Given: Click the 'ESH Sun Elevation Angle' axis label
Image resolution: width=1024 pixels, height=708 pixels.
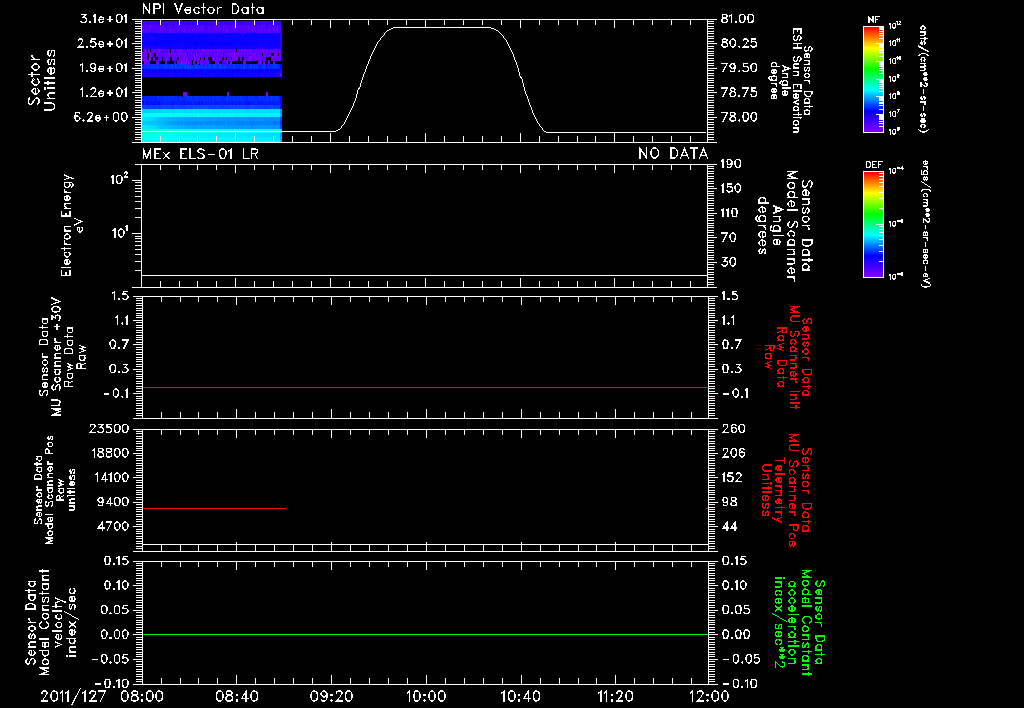Looking at the screenshot, I should pos(791,80).
